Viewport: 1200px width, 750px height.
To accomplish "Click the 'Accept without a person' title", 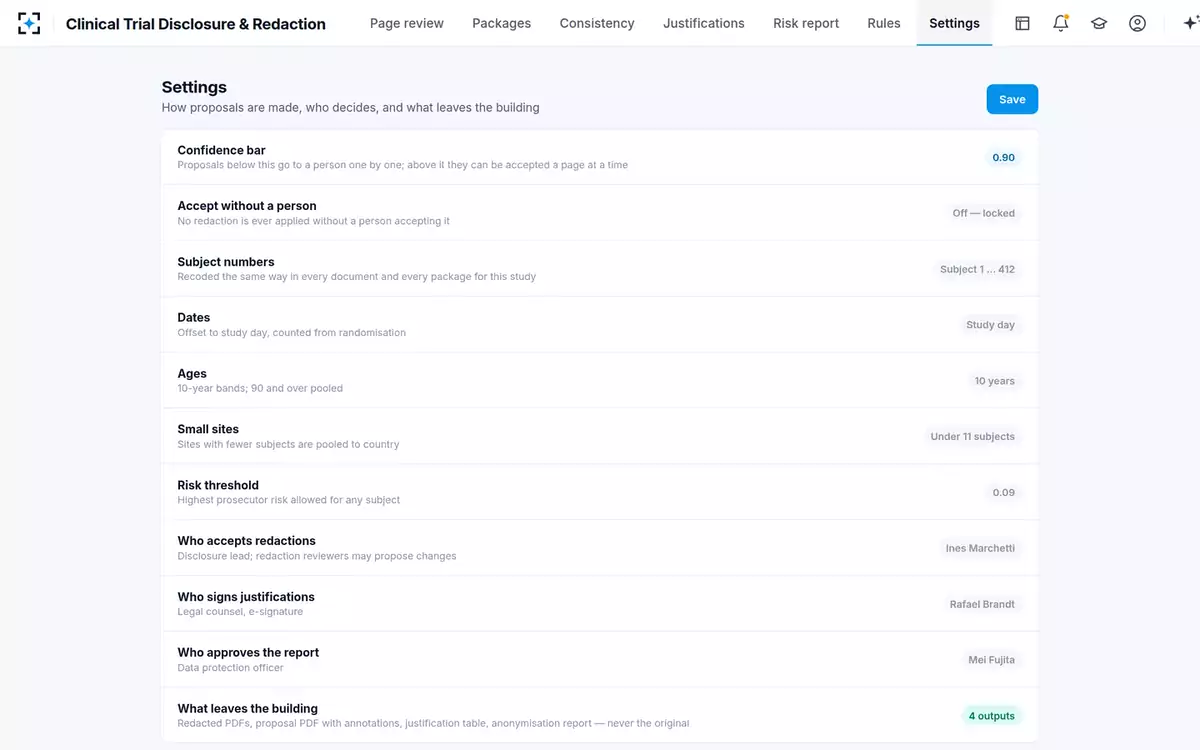I will pyautogui.click(x=246, y=206).
